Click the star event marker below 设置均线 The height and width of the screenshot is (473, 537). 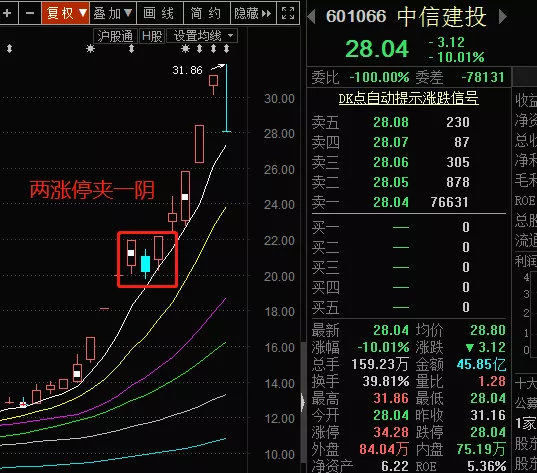(x=185, y=49)
